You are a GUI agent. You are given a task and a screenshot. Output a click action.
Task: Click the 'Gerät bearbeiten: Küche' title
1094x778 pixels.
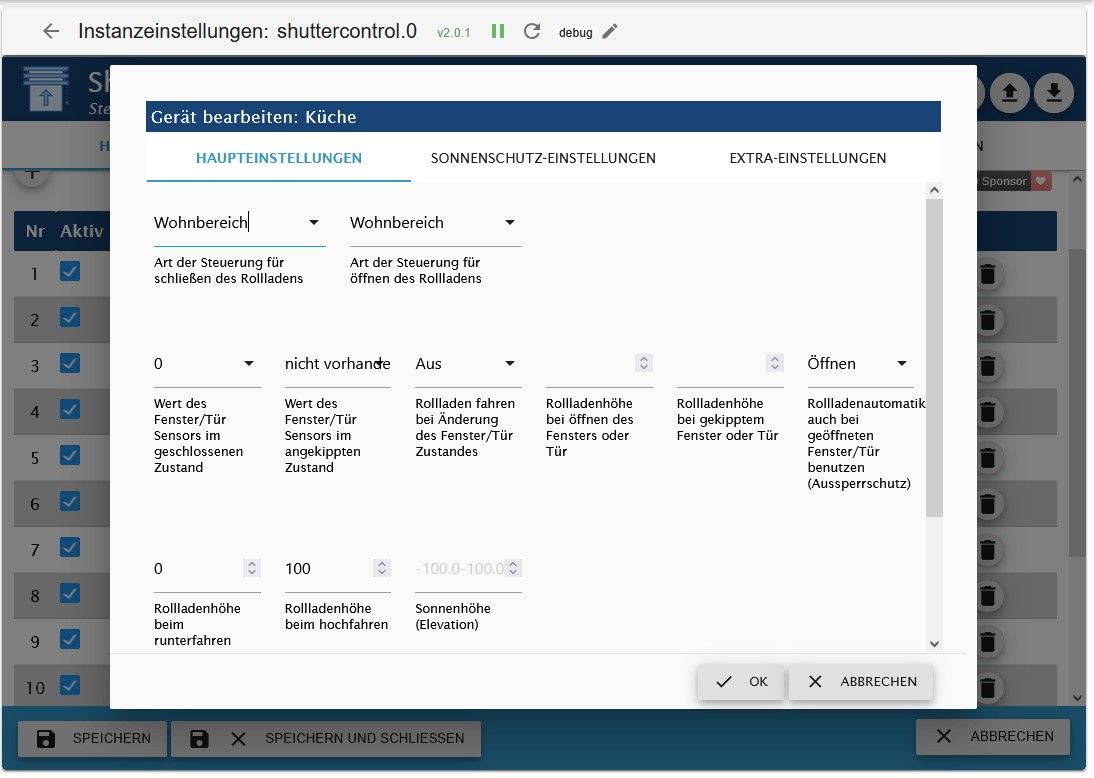click(x=253, y=117)
